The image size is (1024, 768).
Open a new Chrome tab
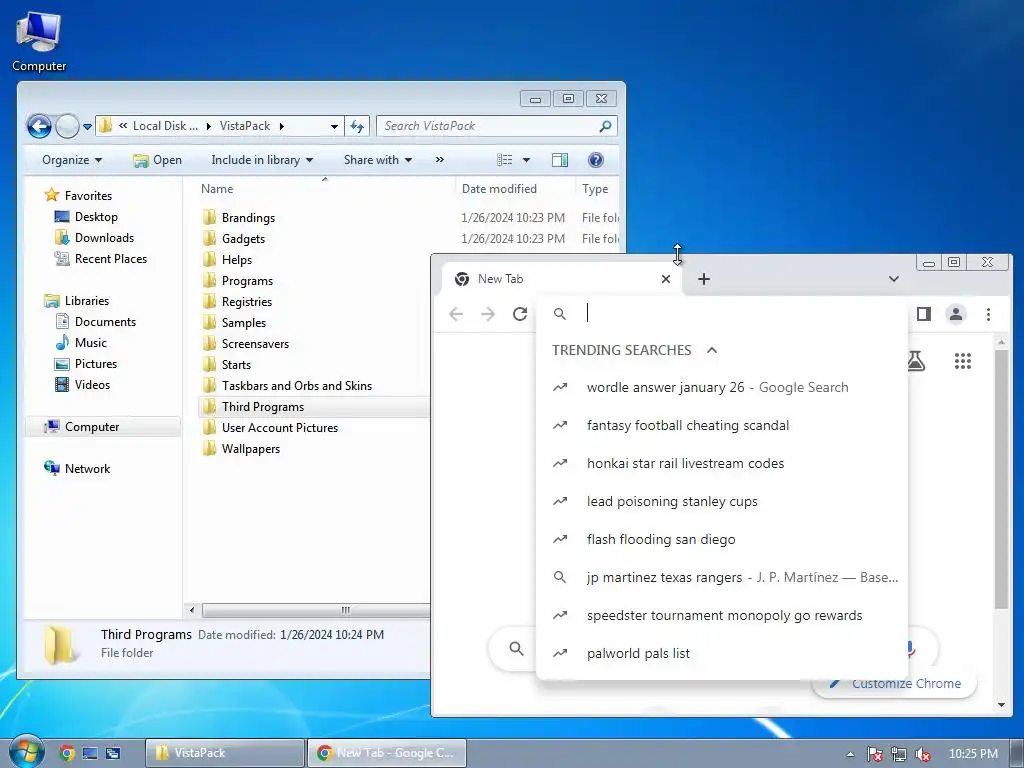703,279
